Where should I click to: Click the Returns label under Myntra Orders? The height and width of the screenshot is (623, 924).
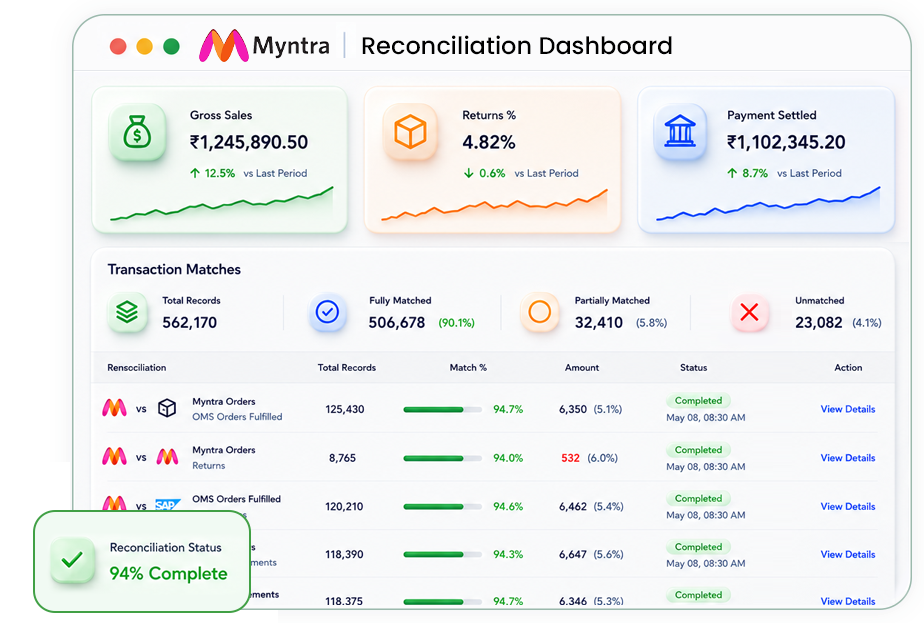click(209, 466)
